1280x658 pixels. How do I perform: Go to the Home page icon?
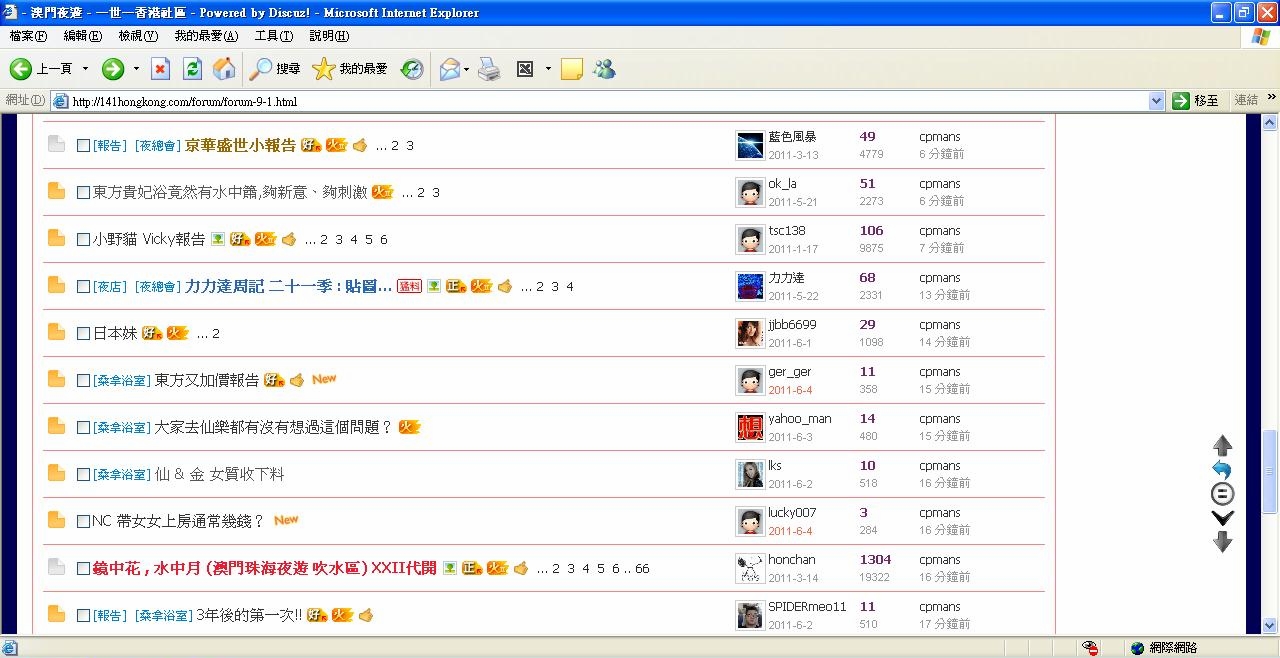pyautogui.click(x=224, y=69)
